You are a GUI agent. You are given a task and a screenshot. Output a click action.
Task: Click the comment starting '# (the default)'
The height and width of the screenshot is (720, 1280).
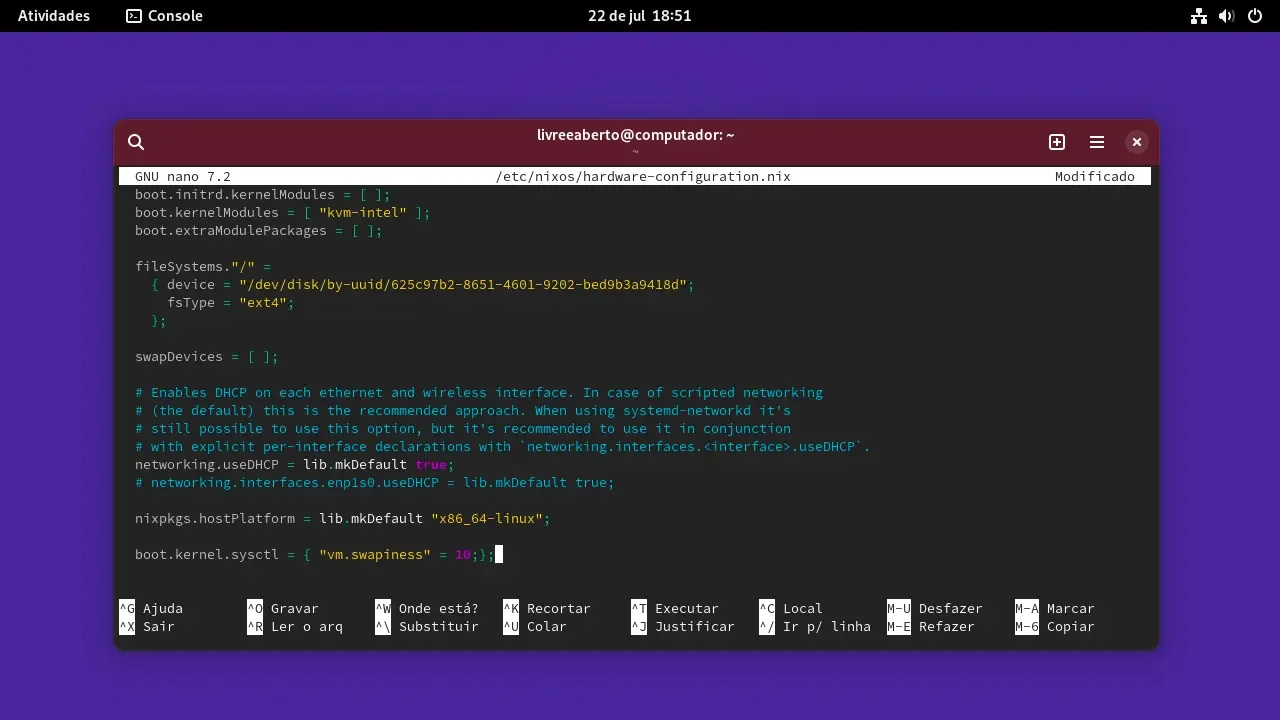(463, 410)
